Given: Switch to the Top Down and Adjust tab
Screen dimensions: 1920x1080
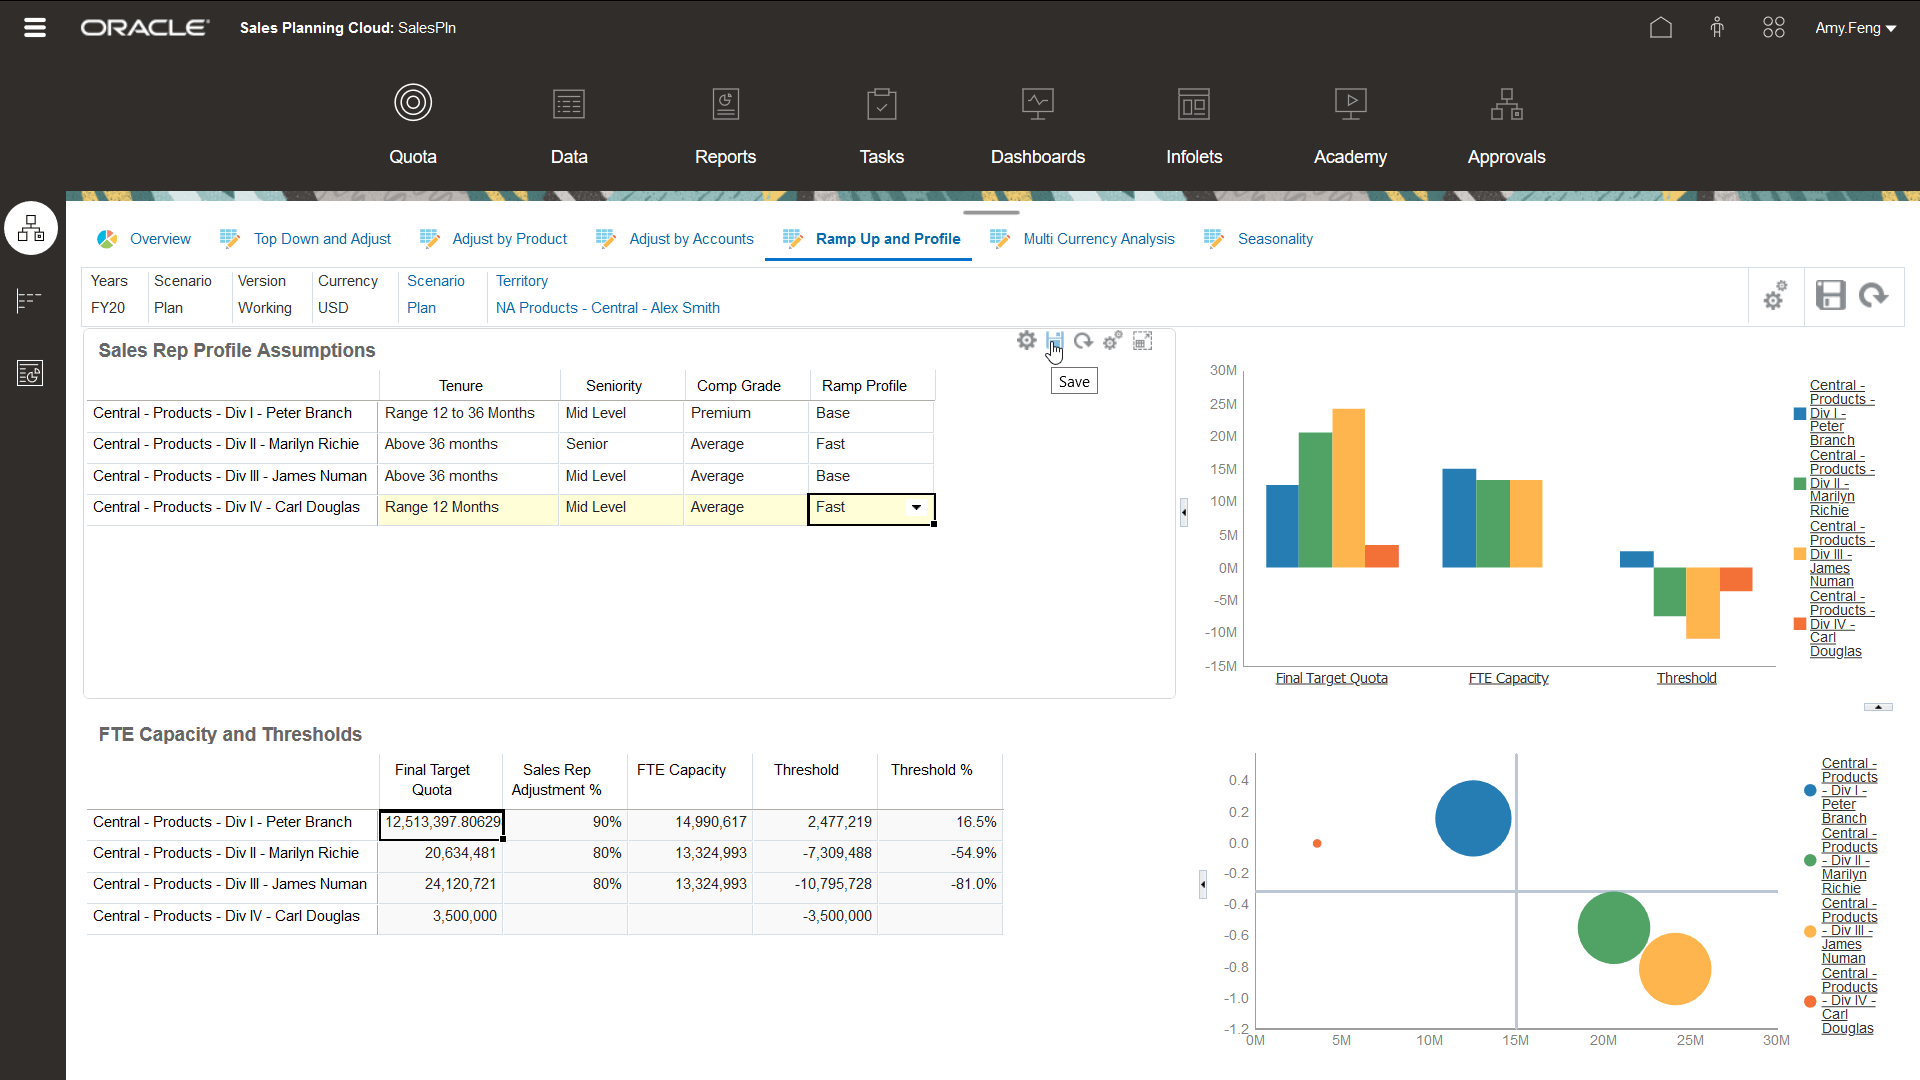Looking at the screenshot, I should [x=321, y=238].
